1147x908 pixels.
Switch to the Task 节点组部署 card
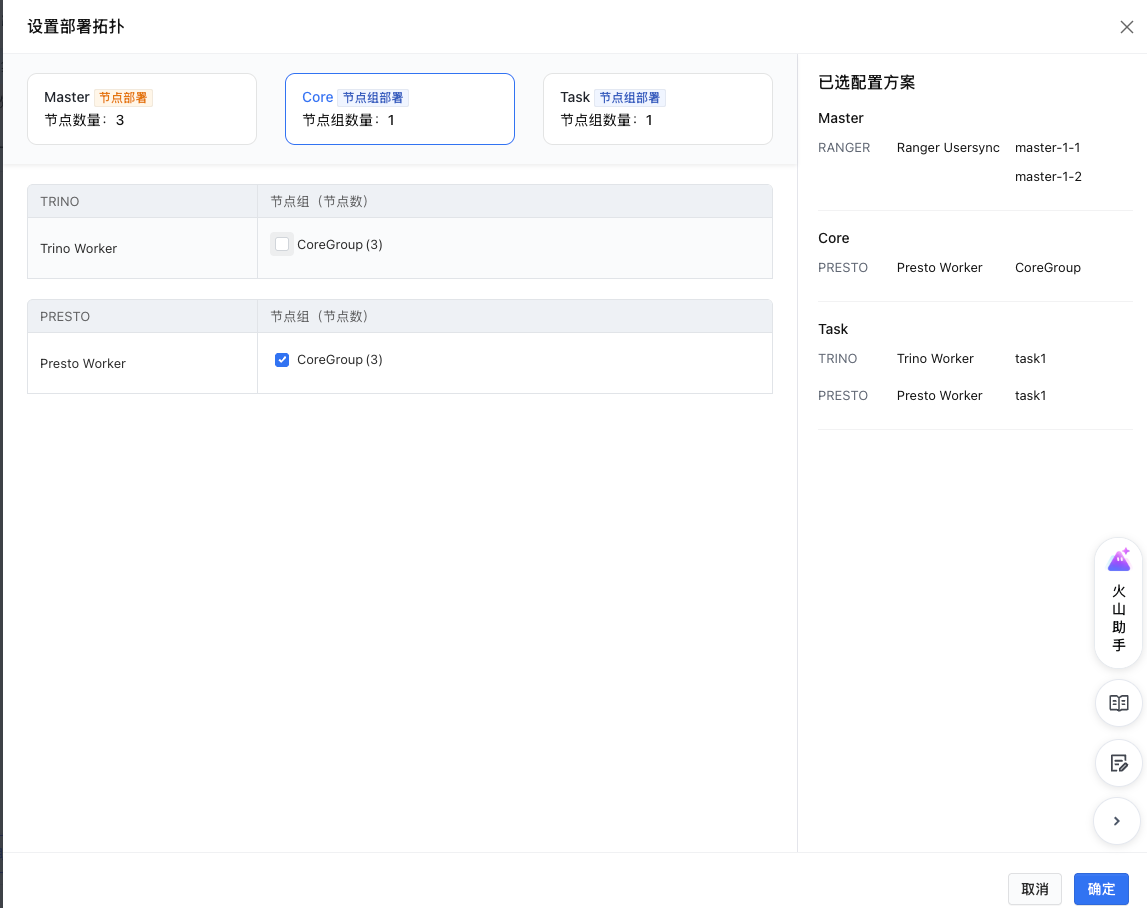(658, 109)
